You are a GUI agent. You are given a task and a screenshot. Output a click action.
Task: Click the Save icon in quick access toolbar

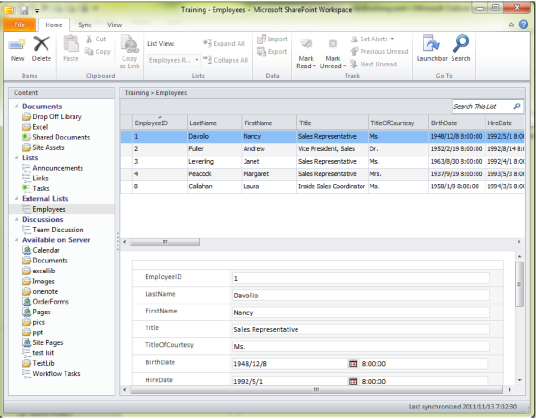[x=24, y=10]
